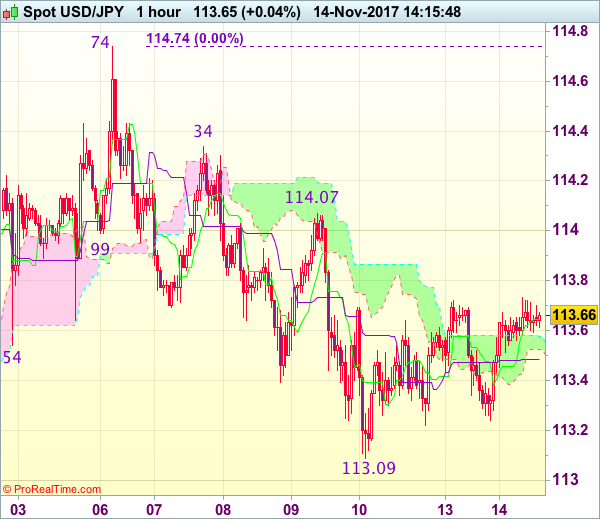Click the '13' date axis label
This screenshot has height=519, width=600.
click(445, 510)
